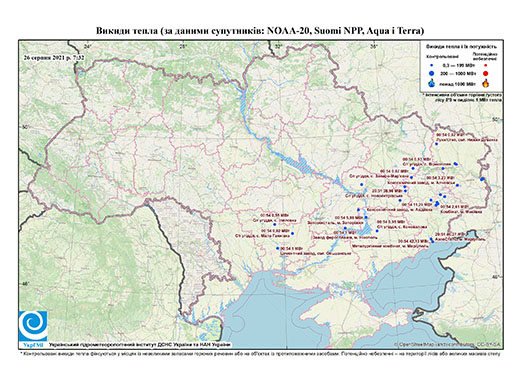Click the map title about heat emissions
The width and height of the screenshot is (520, 368).
260,31
